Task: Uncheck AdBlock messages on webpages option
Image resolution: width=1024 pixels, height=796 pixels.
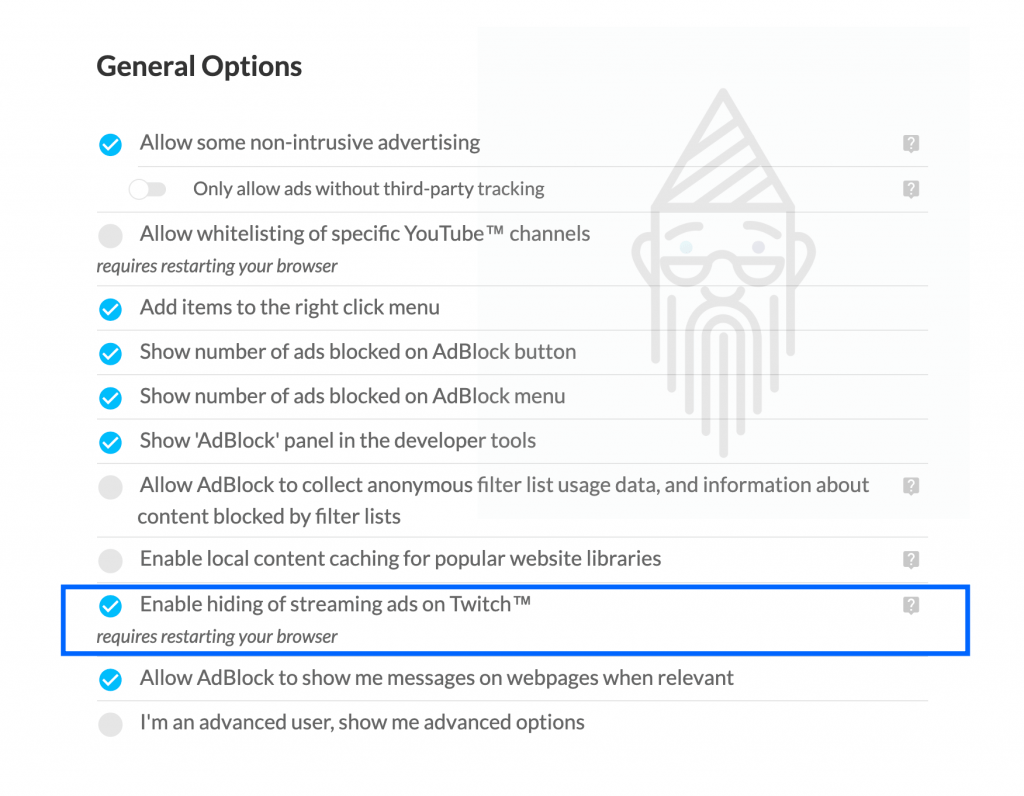Action: coord(110,680)
